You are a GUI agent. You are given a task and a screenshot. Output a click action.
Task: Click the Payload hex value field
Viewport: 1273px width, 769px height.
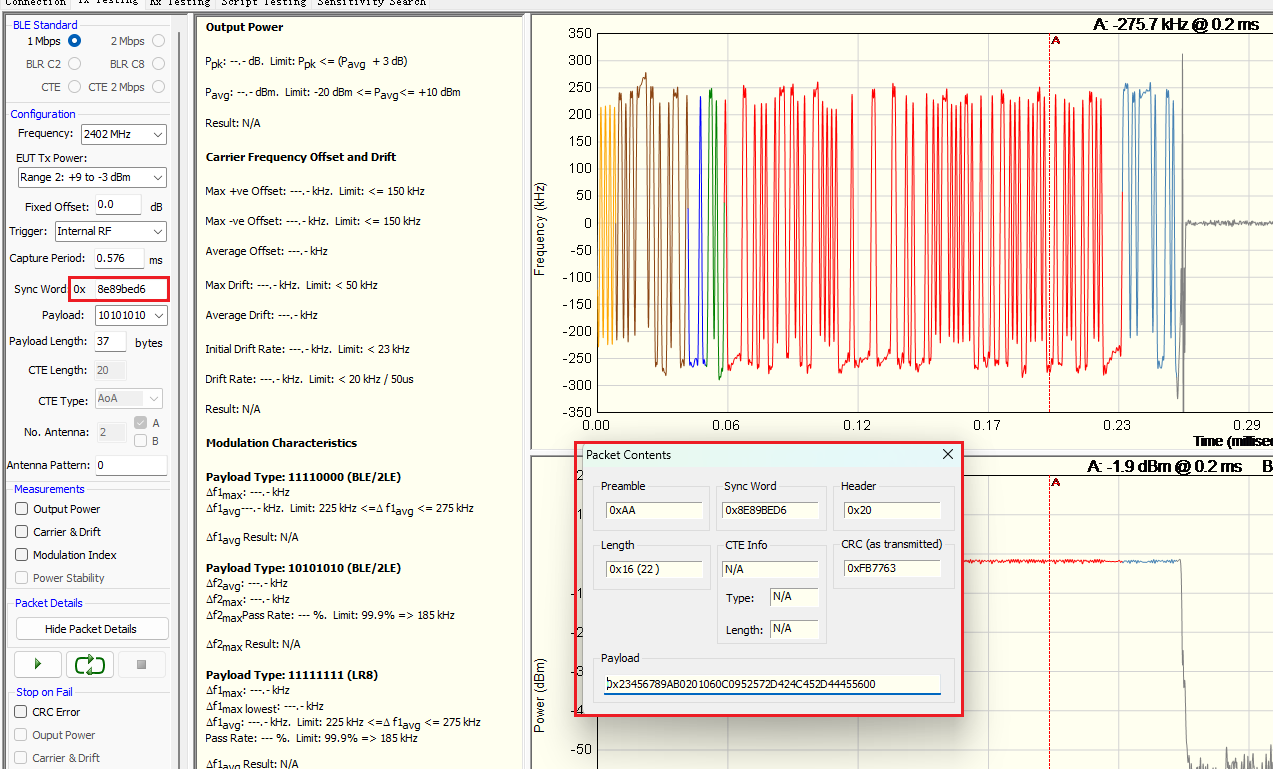coord(772,684)
